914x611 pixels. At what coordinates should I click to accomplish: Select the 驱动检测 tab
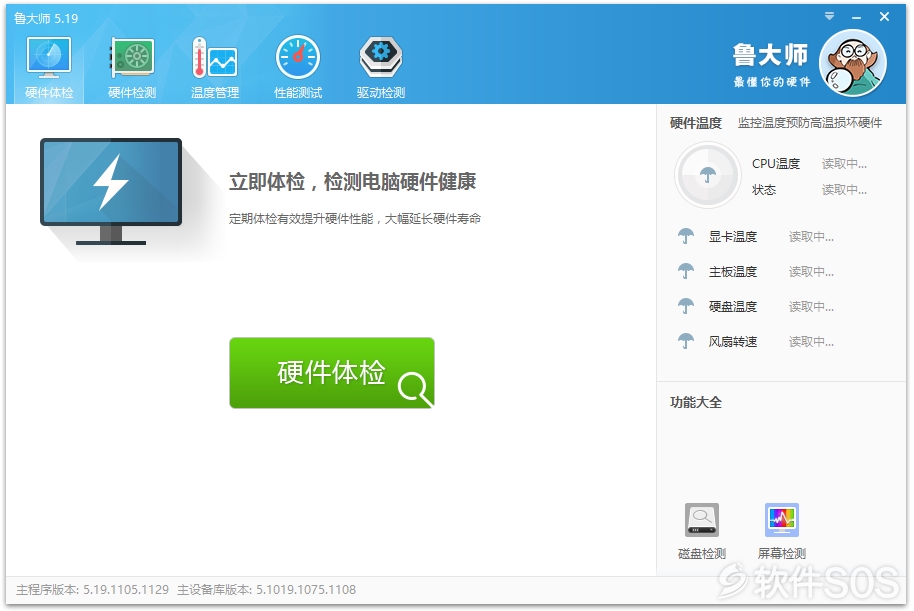(381, 68)
